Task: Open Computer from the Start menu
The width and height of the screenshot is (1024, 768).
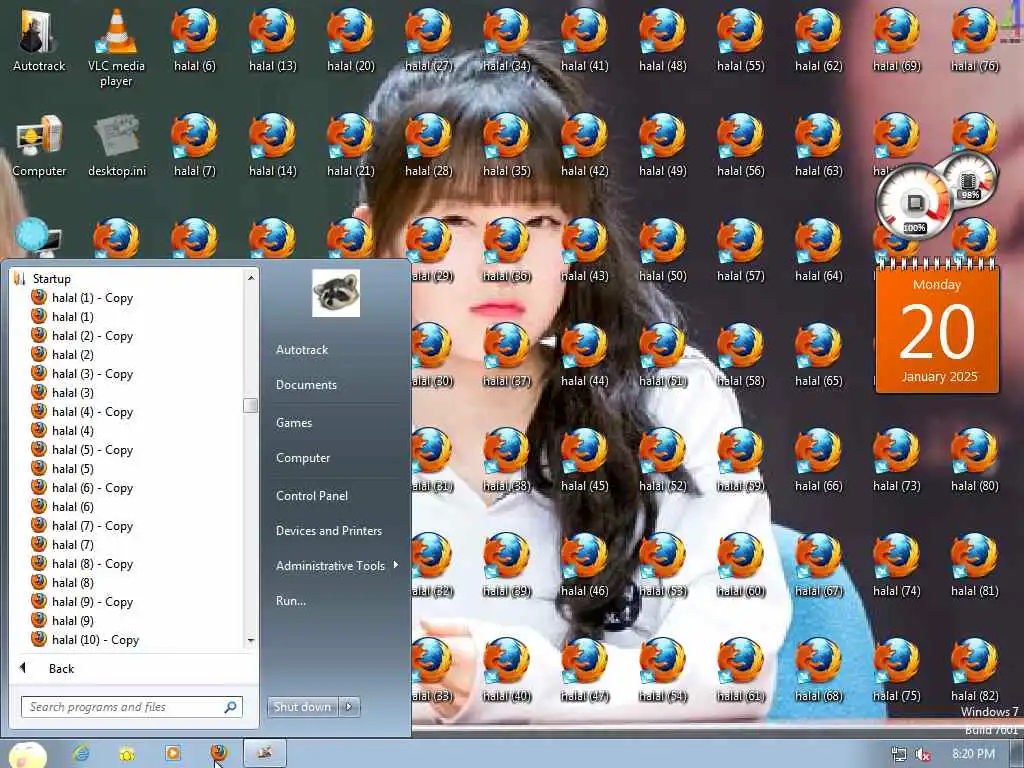Action: 303,458
